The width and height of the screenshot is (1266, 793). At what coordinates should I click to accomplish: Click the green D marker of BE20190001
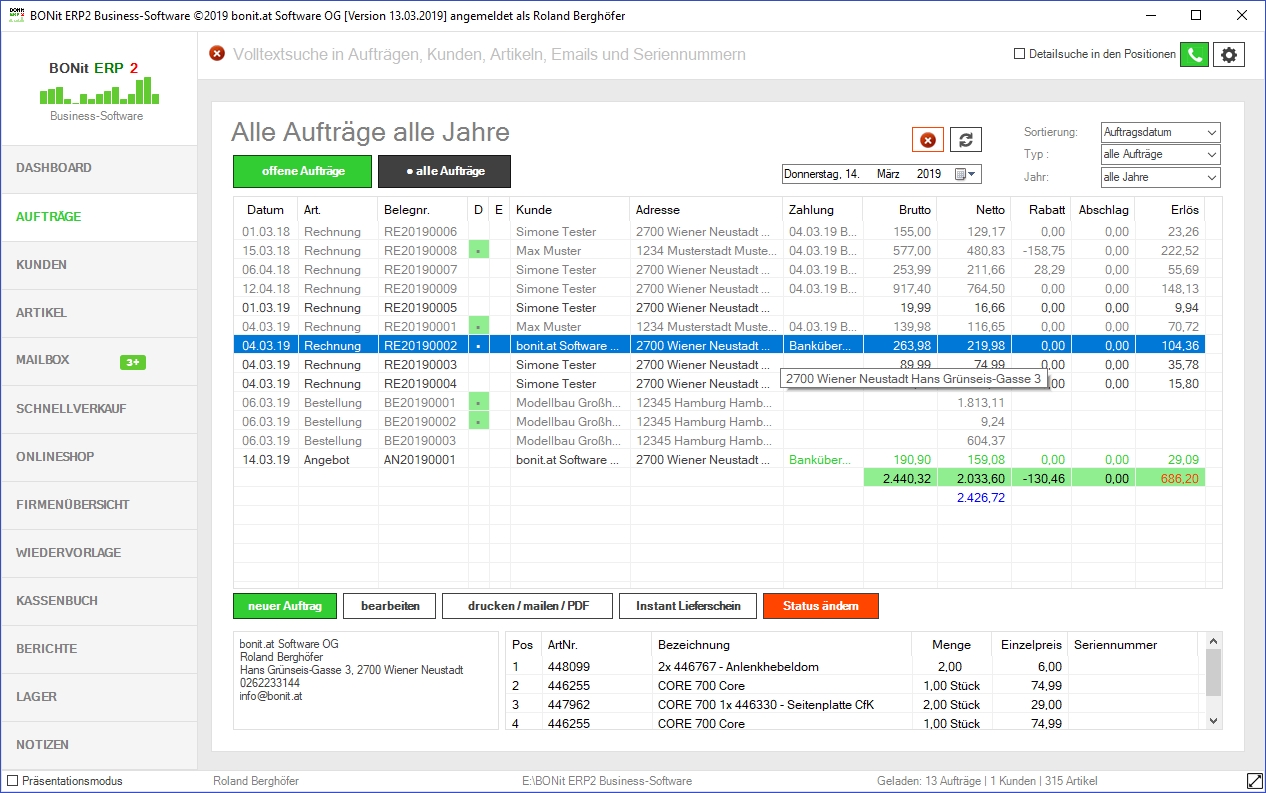478,403
